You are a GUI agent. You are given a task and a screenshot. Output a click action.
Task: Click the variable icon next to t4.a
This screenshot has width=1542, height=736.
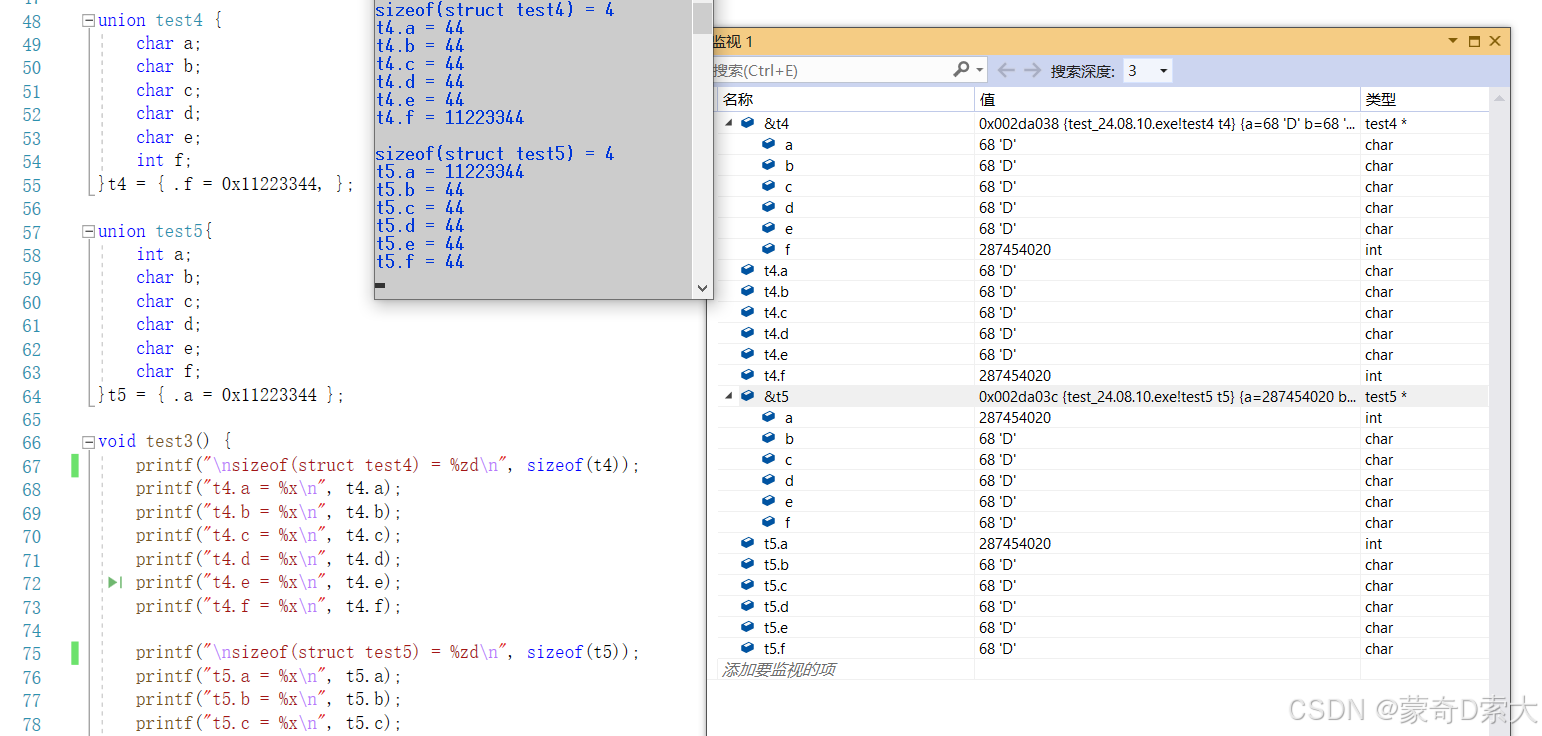747,270
